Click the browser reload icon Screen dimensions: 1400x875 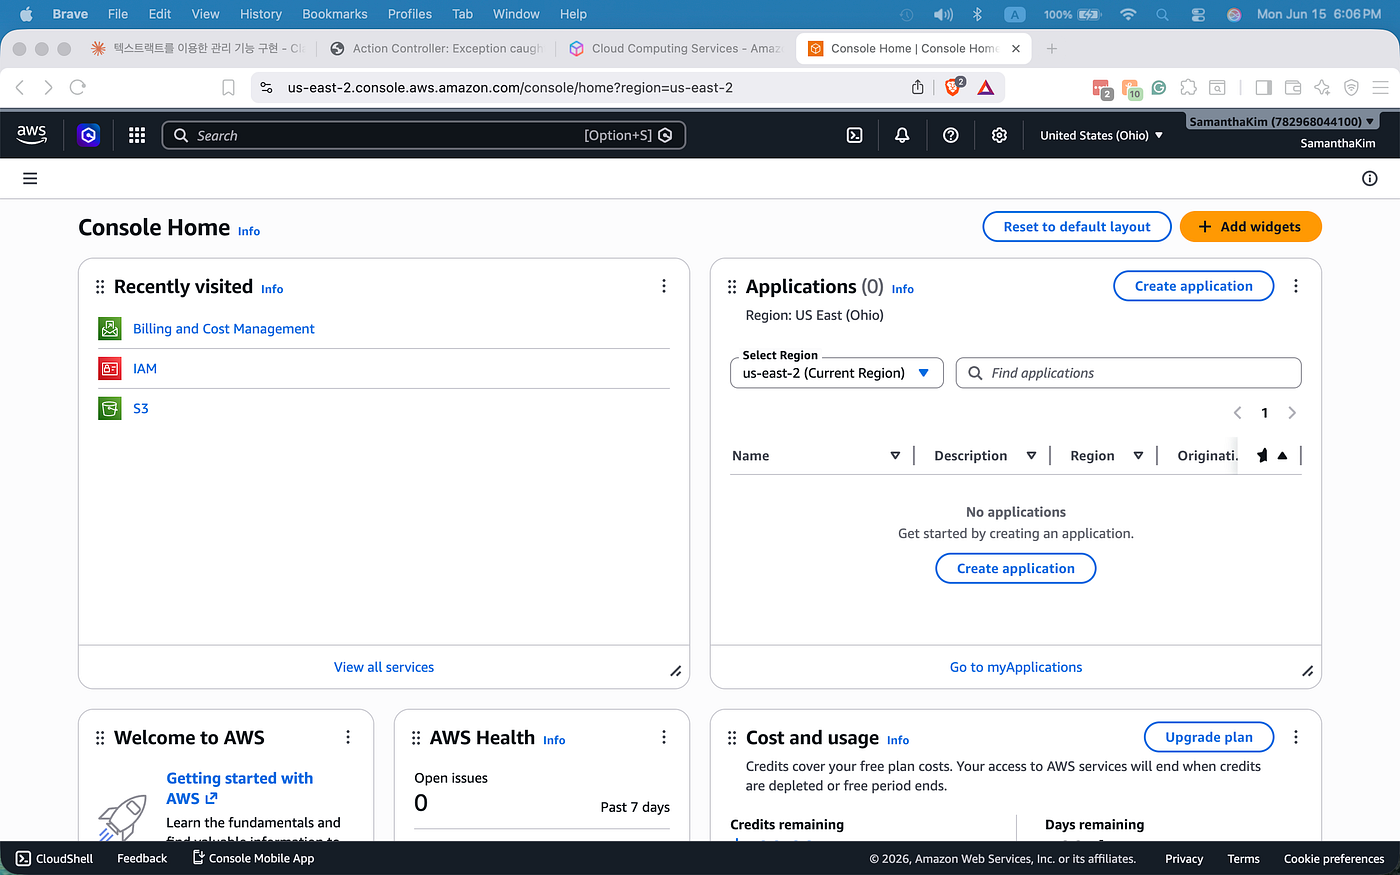tap(77, 88)
